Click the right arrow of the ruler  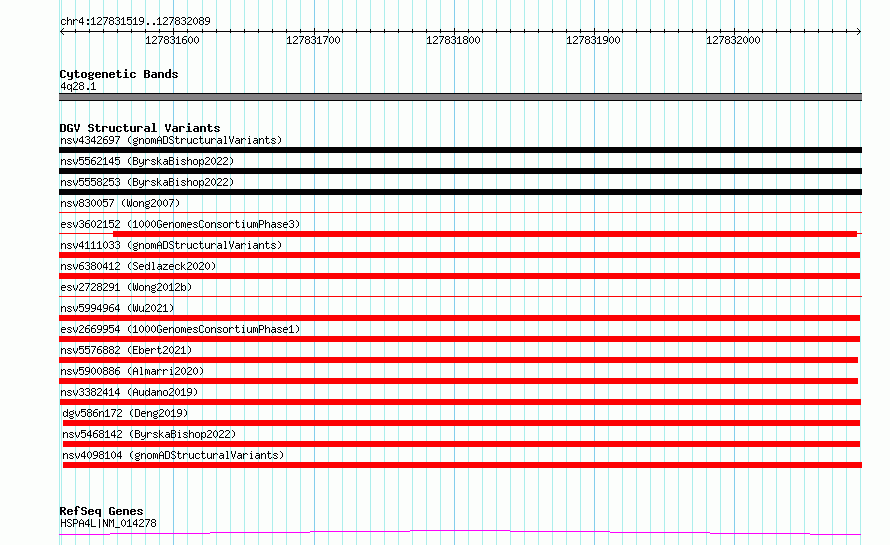pyautogui.click(x=858, y=31)
